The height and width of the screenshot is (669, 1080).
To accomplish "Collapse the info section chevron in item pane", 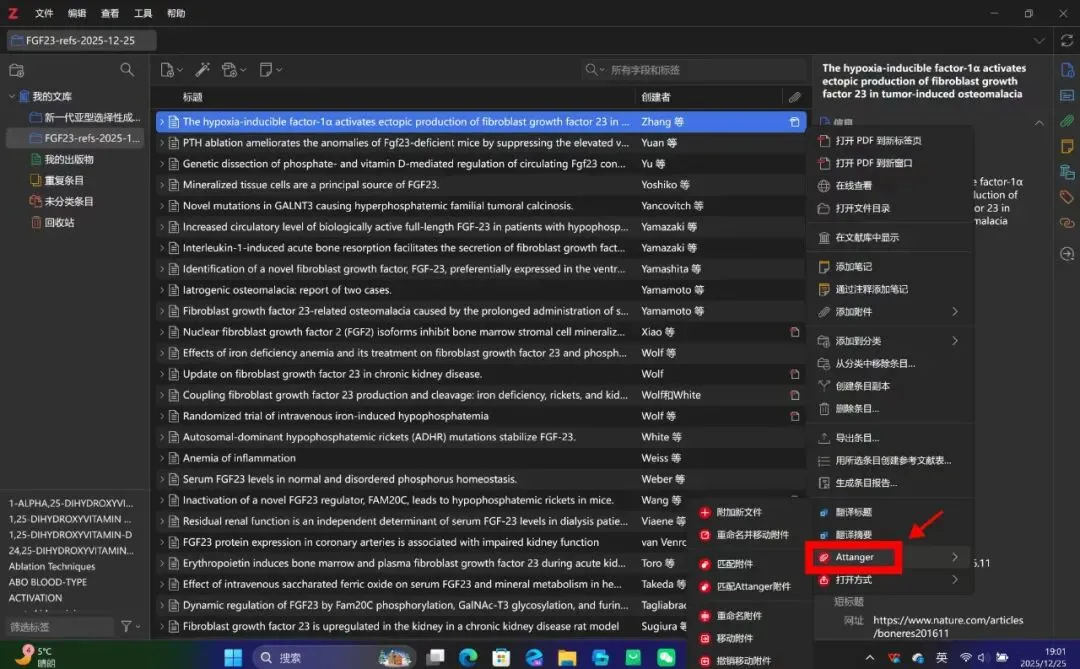I will pos(1039,123).
